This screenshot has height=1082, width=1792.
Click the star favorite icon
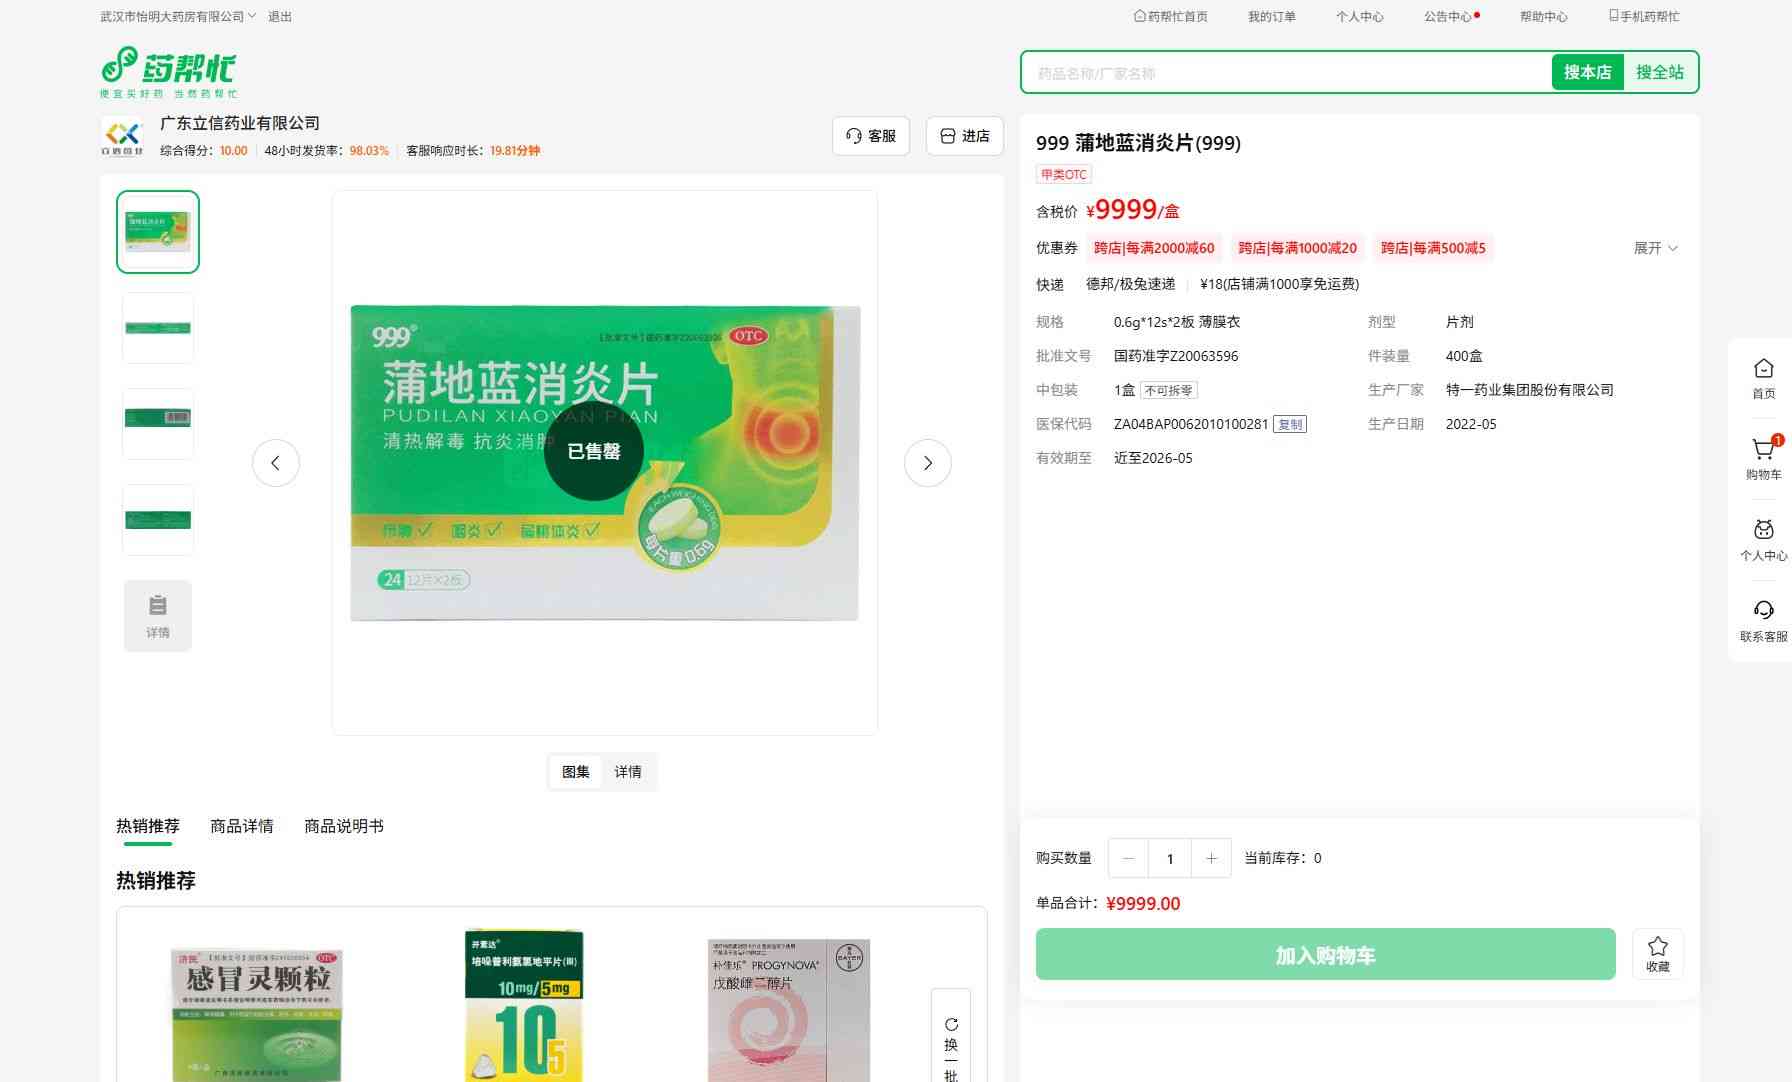[1657, 954]
